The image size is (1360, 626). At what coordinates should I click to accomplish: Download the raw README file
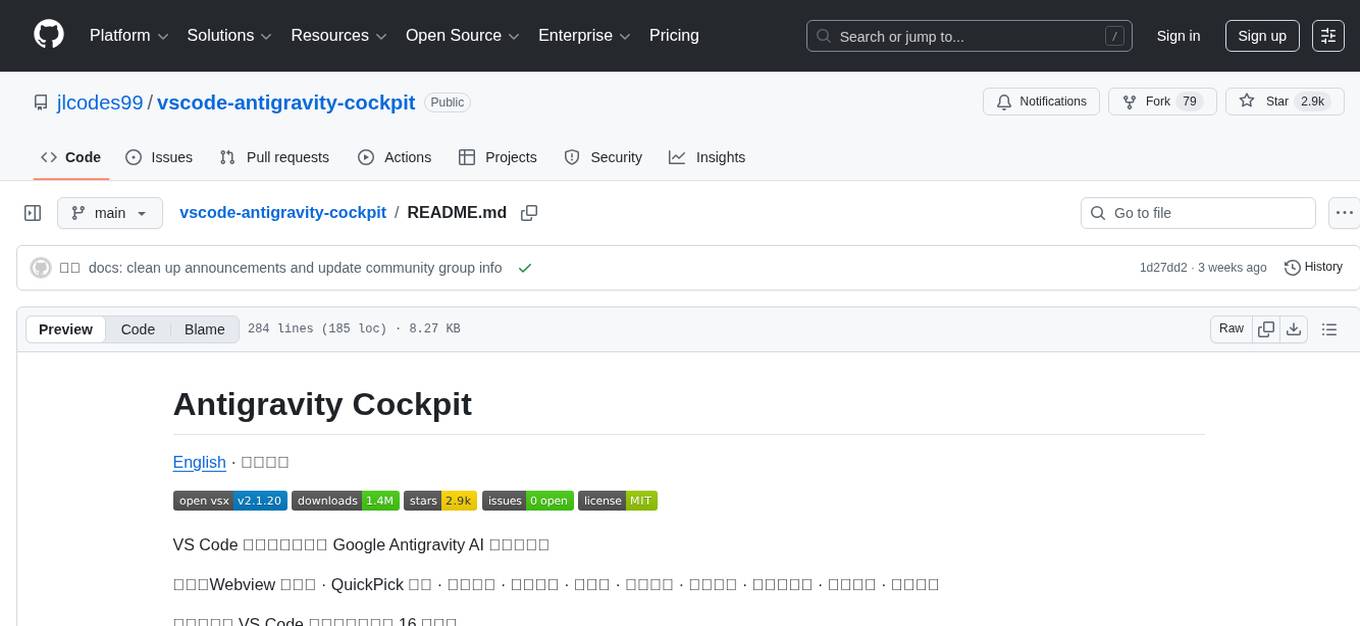click(x=1294, y=328)
